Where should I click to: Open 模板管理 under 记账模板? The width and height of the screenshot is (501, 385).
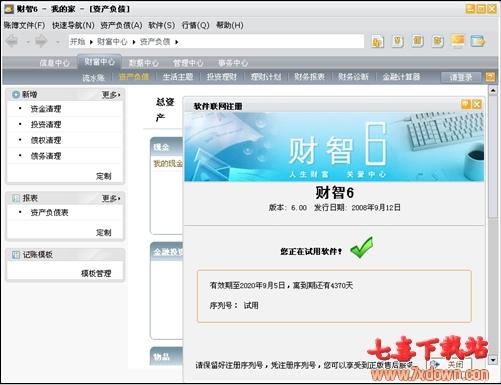click(96, 273)
